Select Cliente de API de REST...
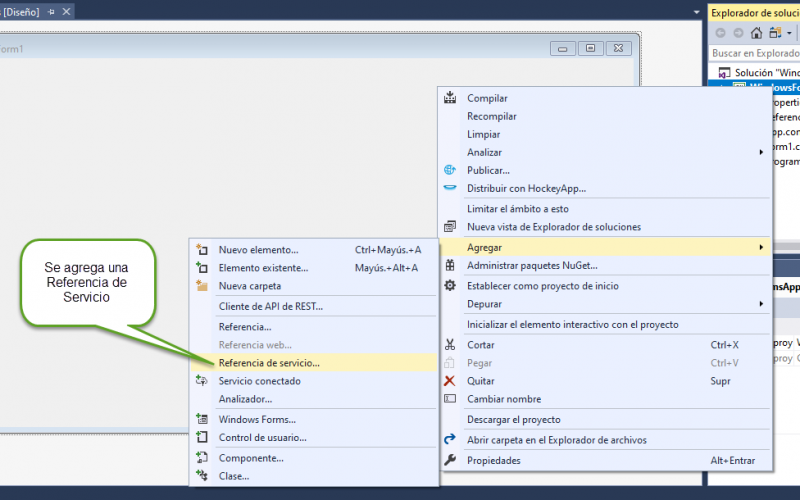Screen dimensions: 800x500 click(x=270, y=306)
